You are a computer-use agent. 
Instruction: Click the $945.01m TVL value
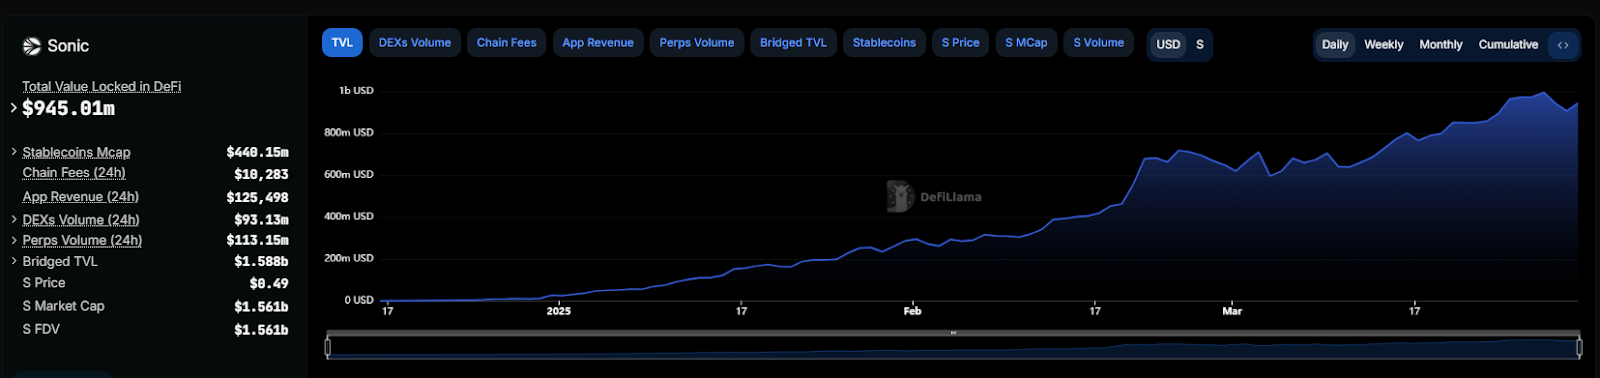pyautogui.click(x=68, y=108)
